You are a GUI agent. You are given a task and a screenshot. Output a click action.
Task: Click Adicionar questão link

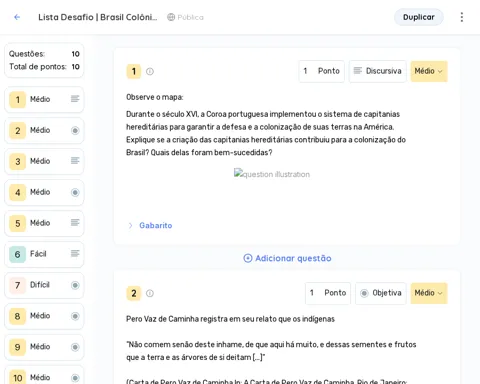point(287,258)
